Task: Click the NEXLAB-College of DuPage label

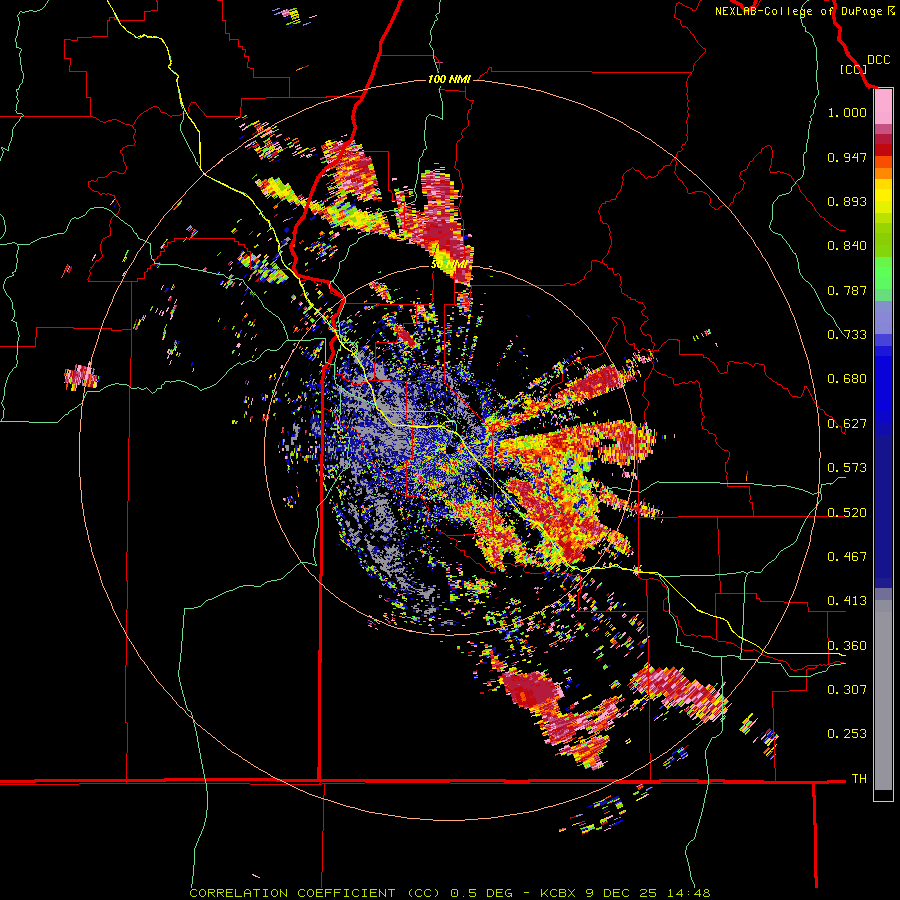Action: click(804, 11)
